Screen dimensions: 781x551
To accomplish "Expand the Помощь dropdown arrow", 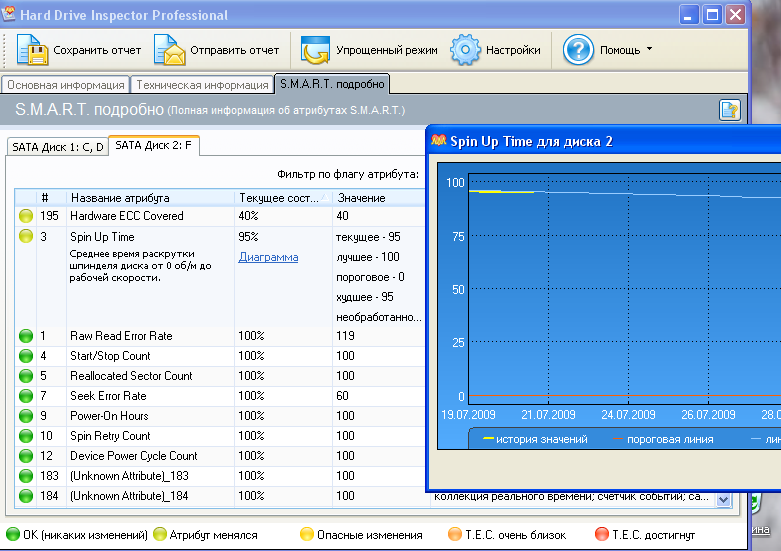I will 649,49.
